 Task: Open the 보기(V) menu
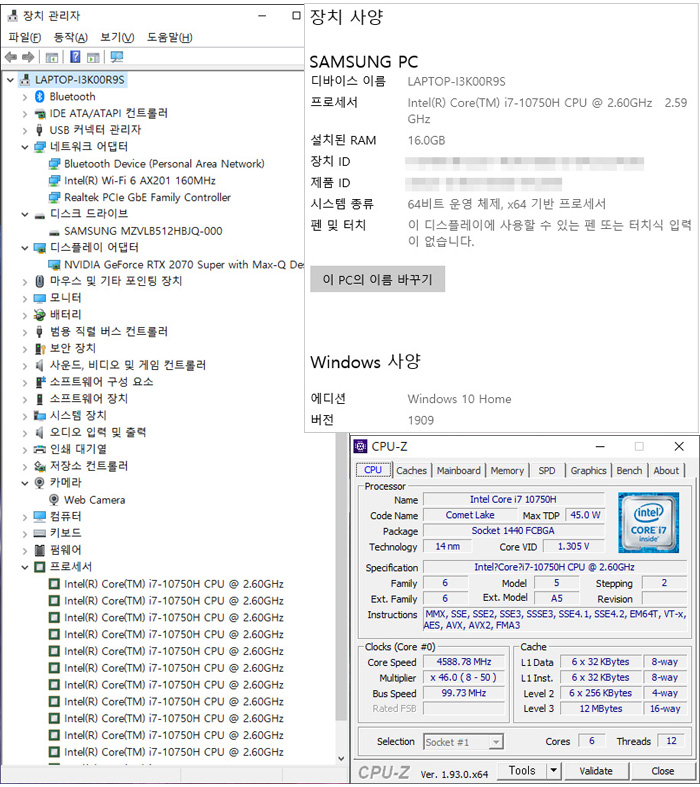pos(117,37)
